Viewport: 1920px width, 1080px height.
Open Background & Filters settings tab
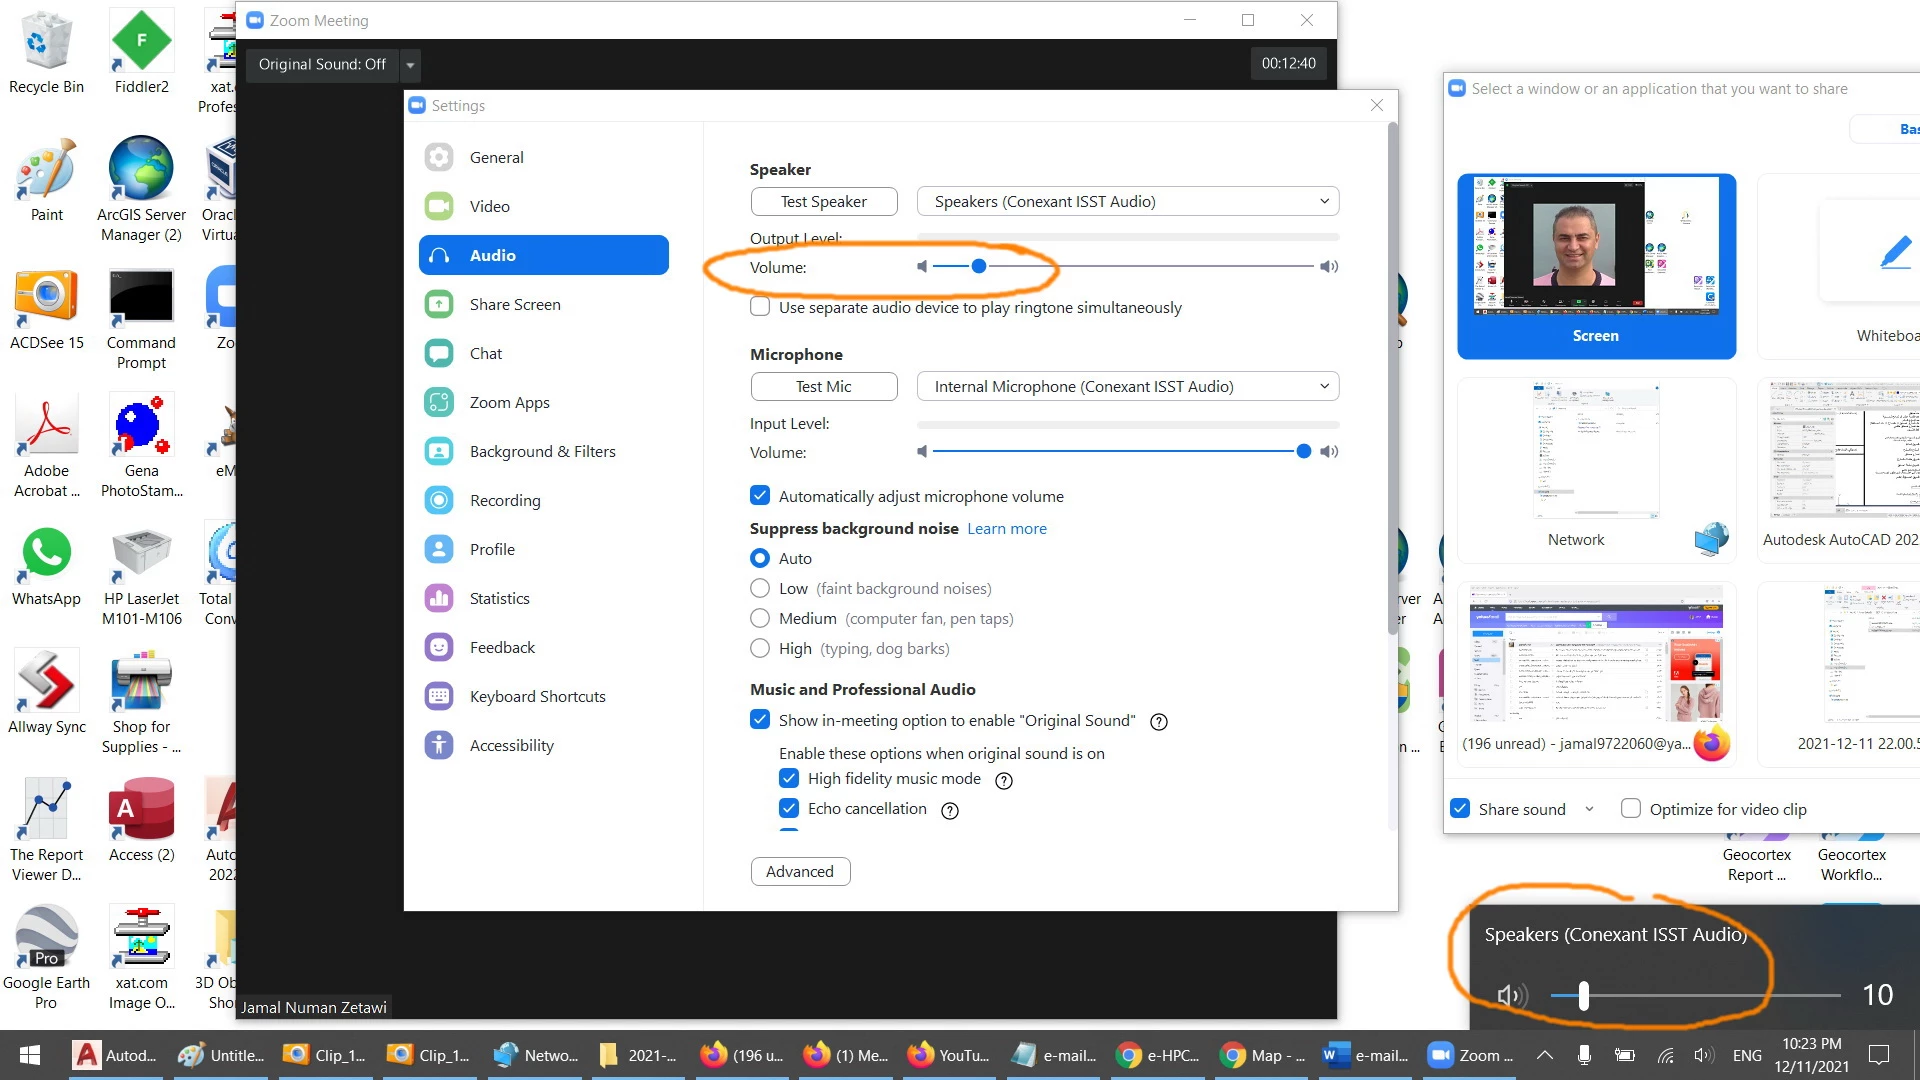[x=542, y=451]
